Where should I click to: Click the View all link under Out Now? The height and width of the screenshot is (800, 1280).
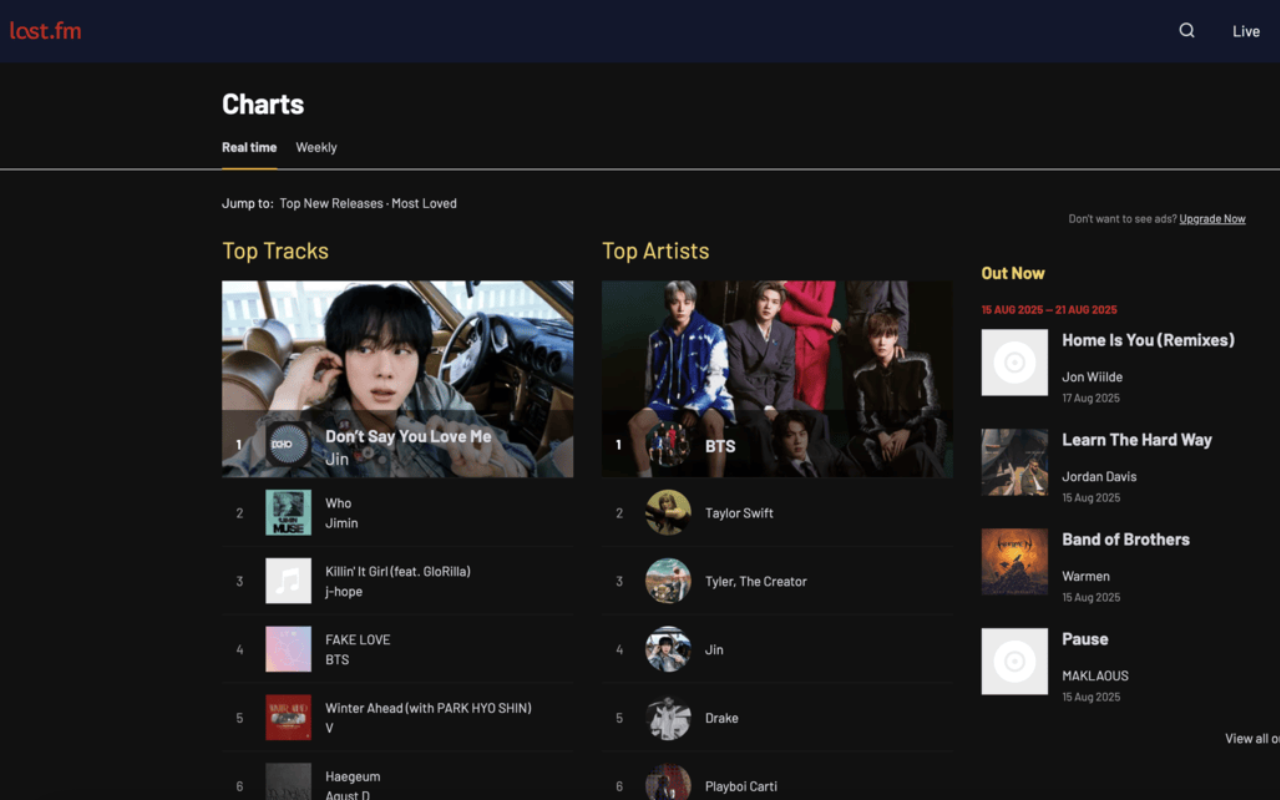click(x=1252, y=738)
